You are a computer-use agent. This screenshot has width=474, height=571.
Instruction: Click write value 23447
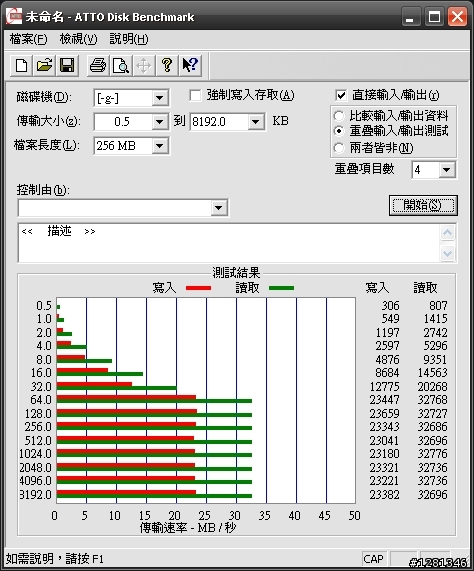click(x=384, y=400)
